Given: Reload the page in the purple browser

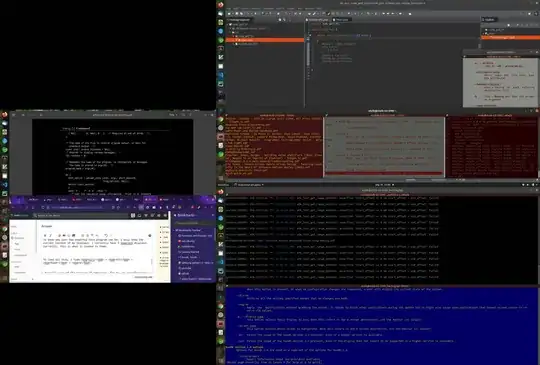Looking at the screenshot, I should pos(43,208).
